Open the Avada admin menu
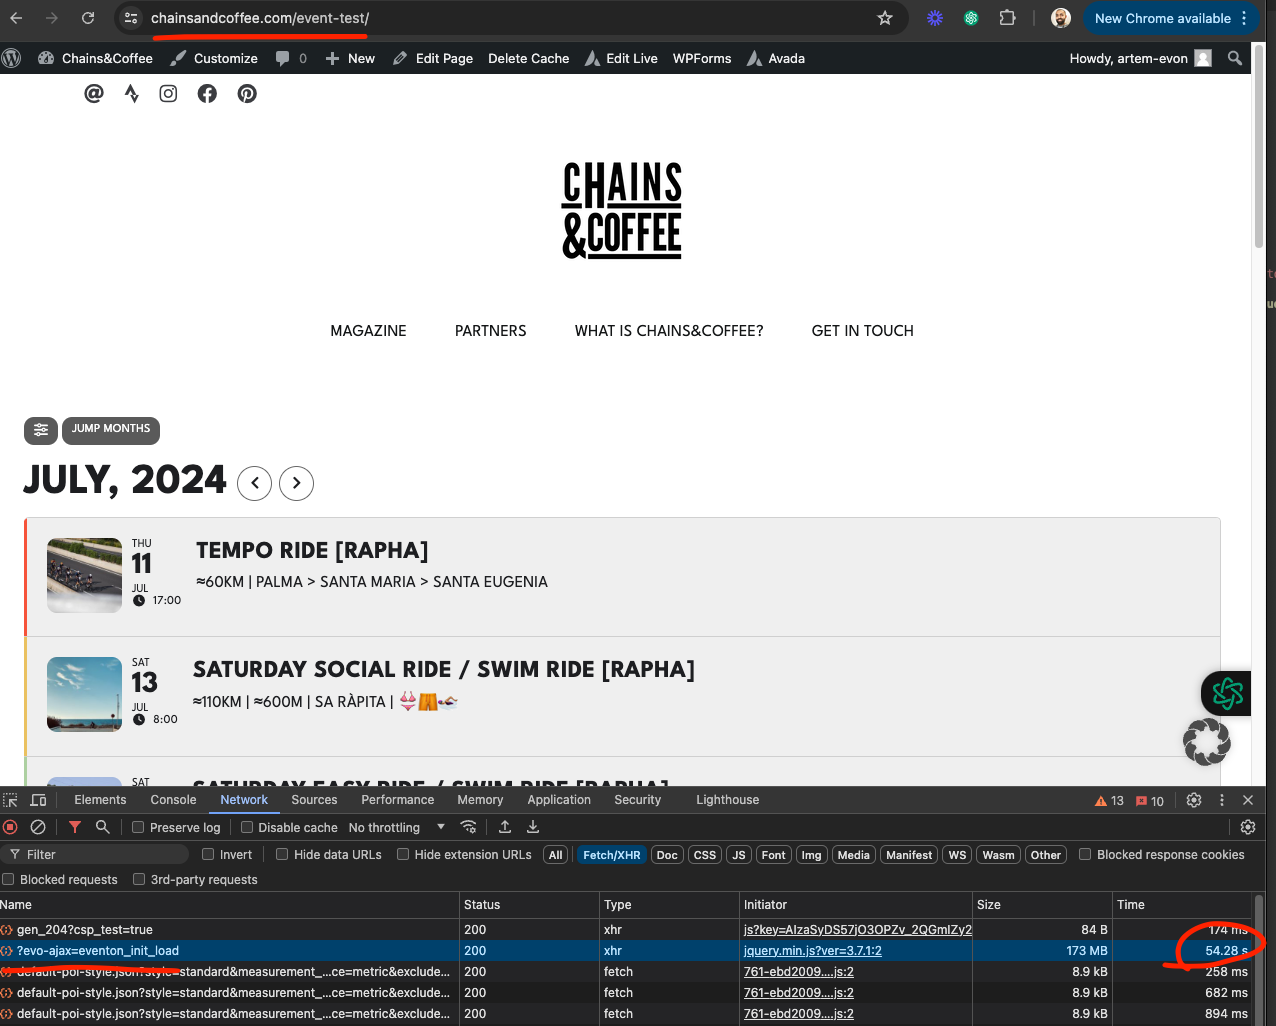 coord(775,58)
